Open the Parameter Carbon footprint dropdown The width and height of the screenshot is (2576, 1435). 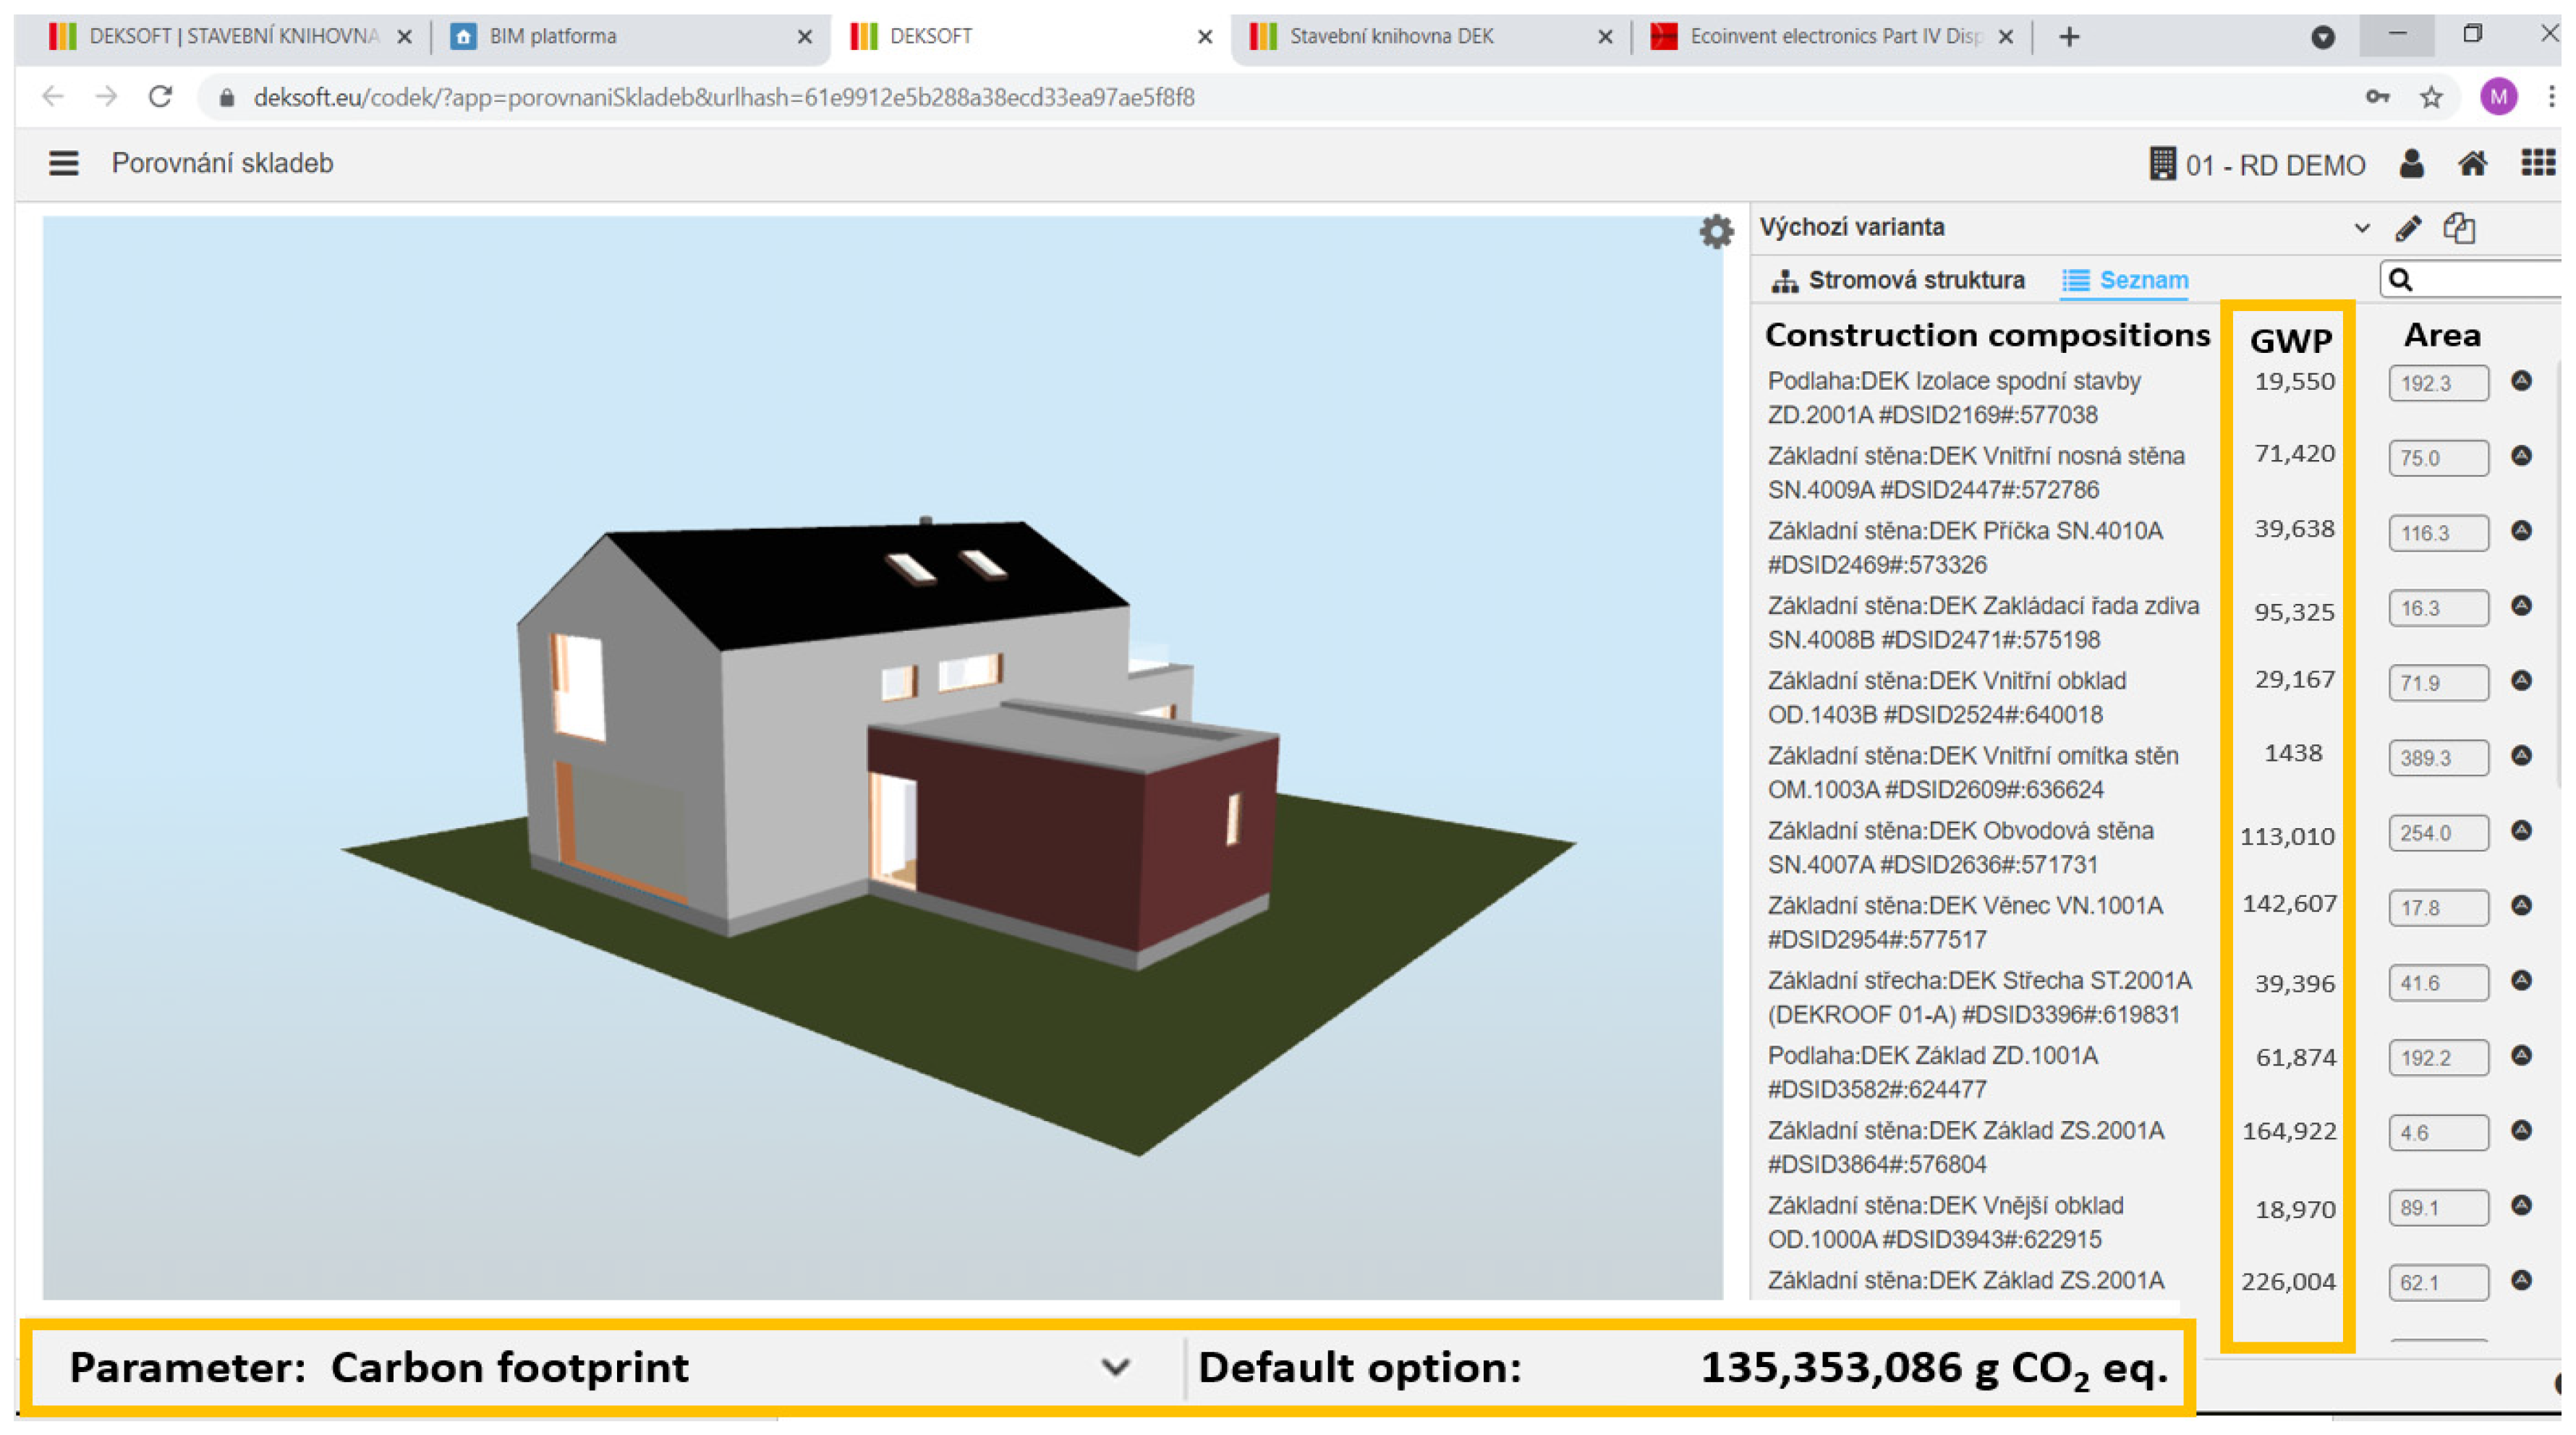pyautogui.click(x=1115, y=1367)
